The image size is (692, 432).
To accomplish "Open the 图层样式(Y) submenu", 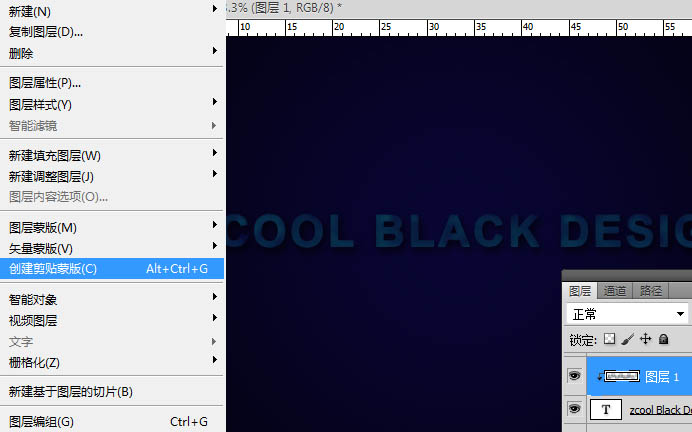I will click(x=112, y=105).
